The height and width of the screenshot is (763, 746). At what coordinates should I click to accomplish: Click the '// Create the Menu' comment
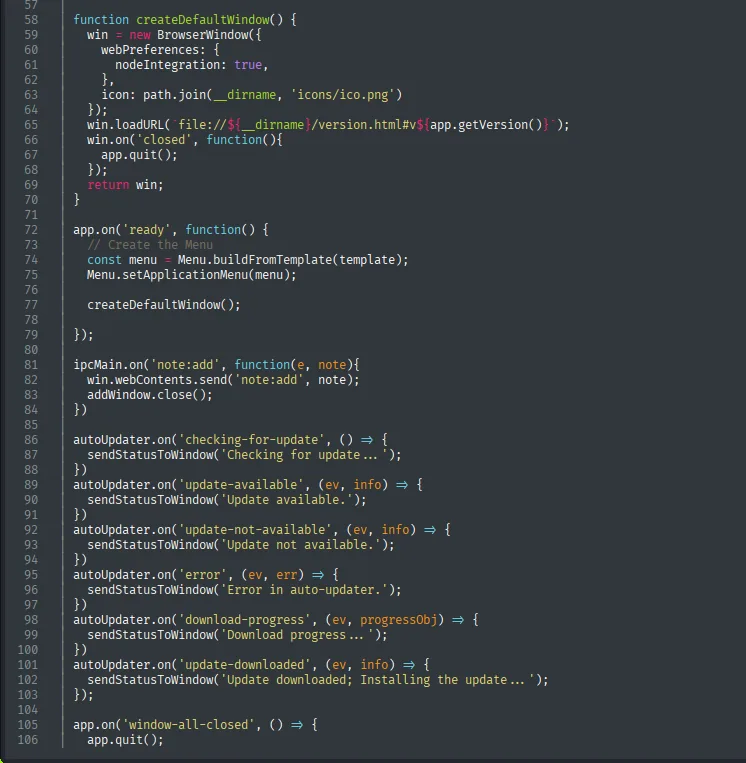tap(150, 245)
